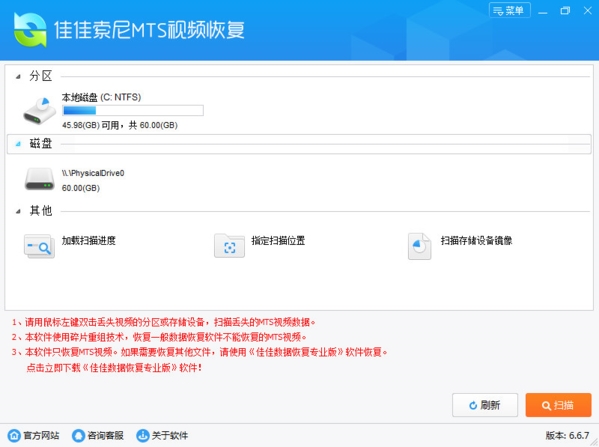599x447 pixels.
Task: Select the PhysicalDrive0 disk icon
Action: click(40, 179)
